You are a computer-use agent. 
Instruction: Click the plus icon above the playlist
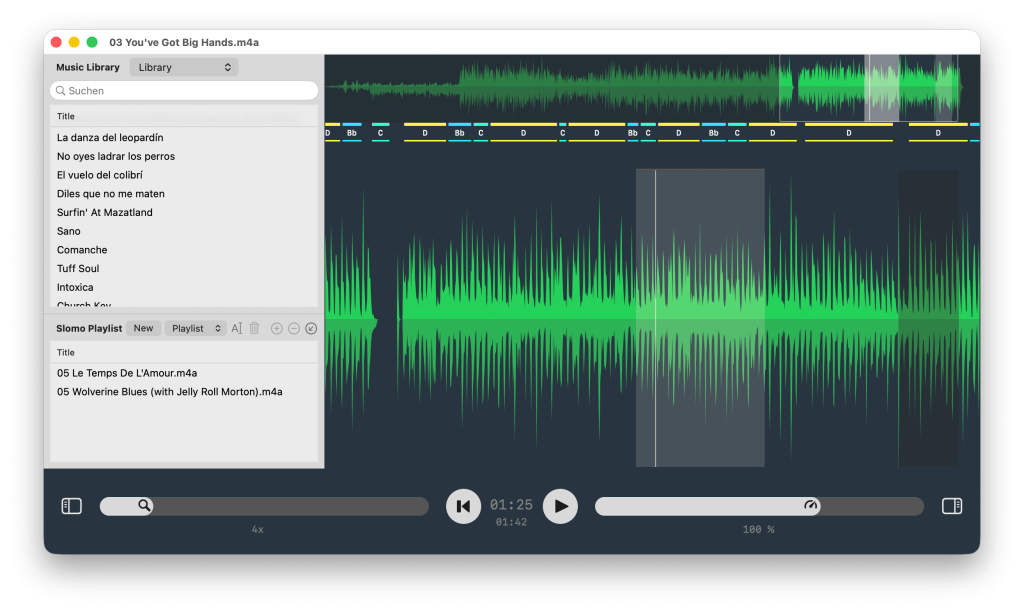[277, 328]
